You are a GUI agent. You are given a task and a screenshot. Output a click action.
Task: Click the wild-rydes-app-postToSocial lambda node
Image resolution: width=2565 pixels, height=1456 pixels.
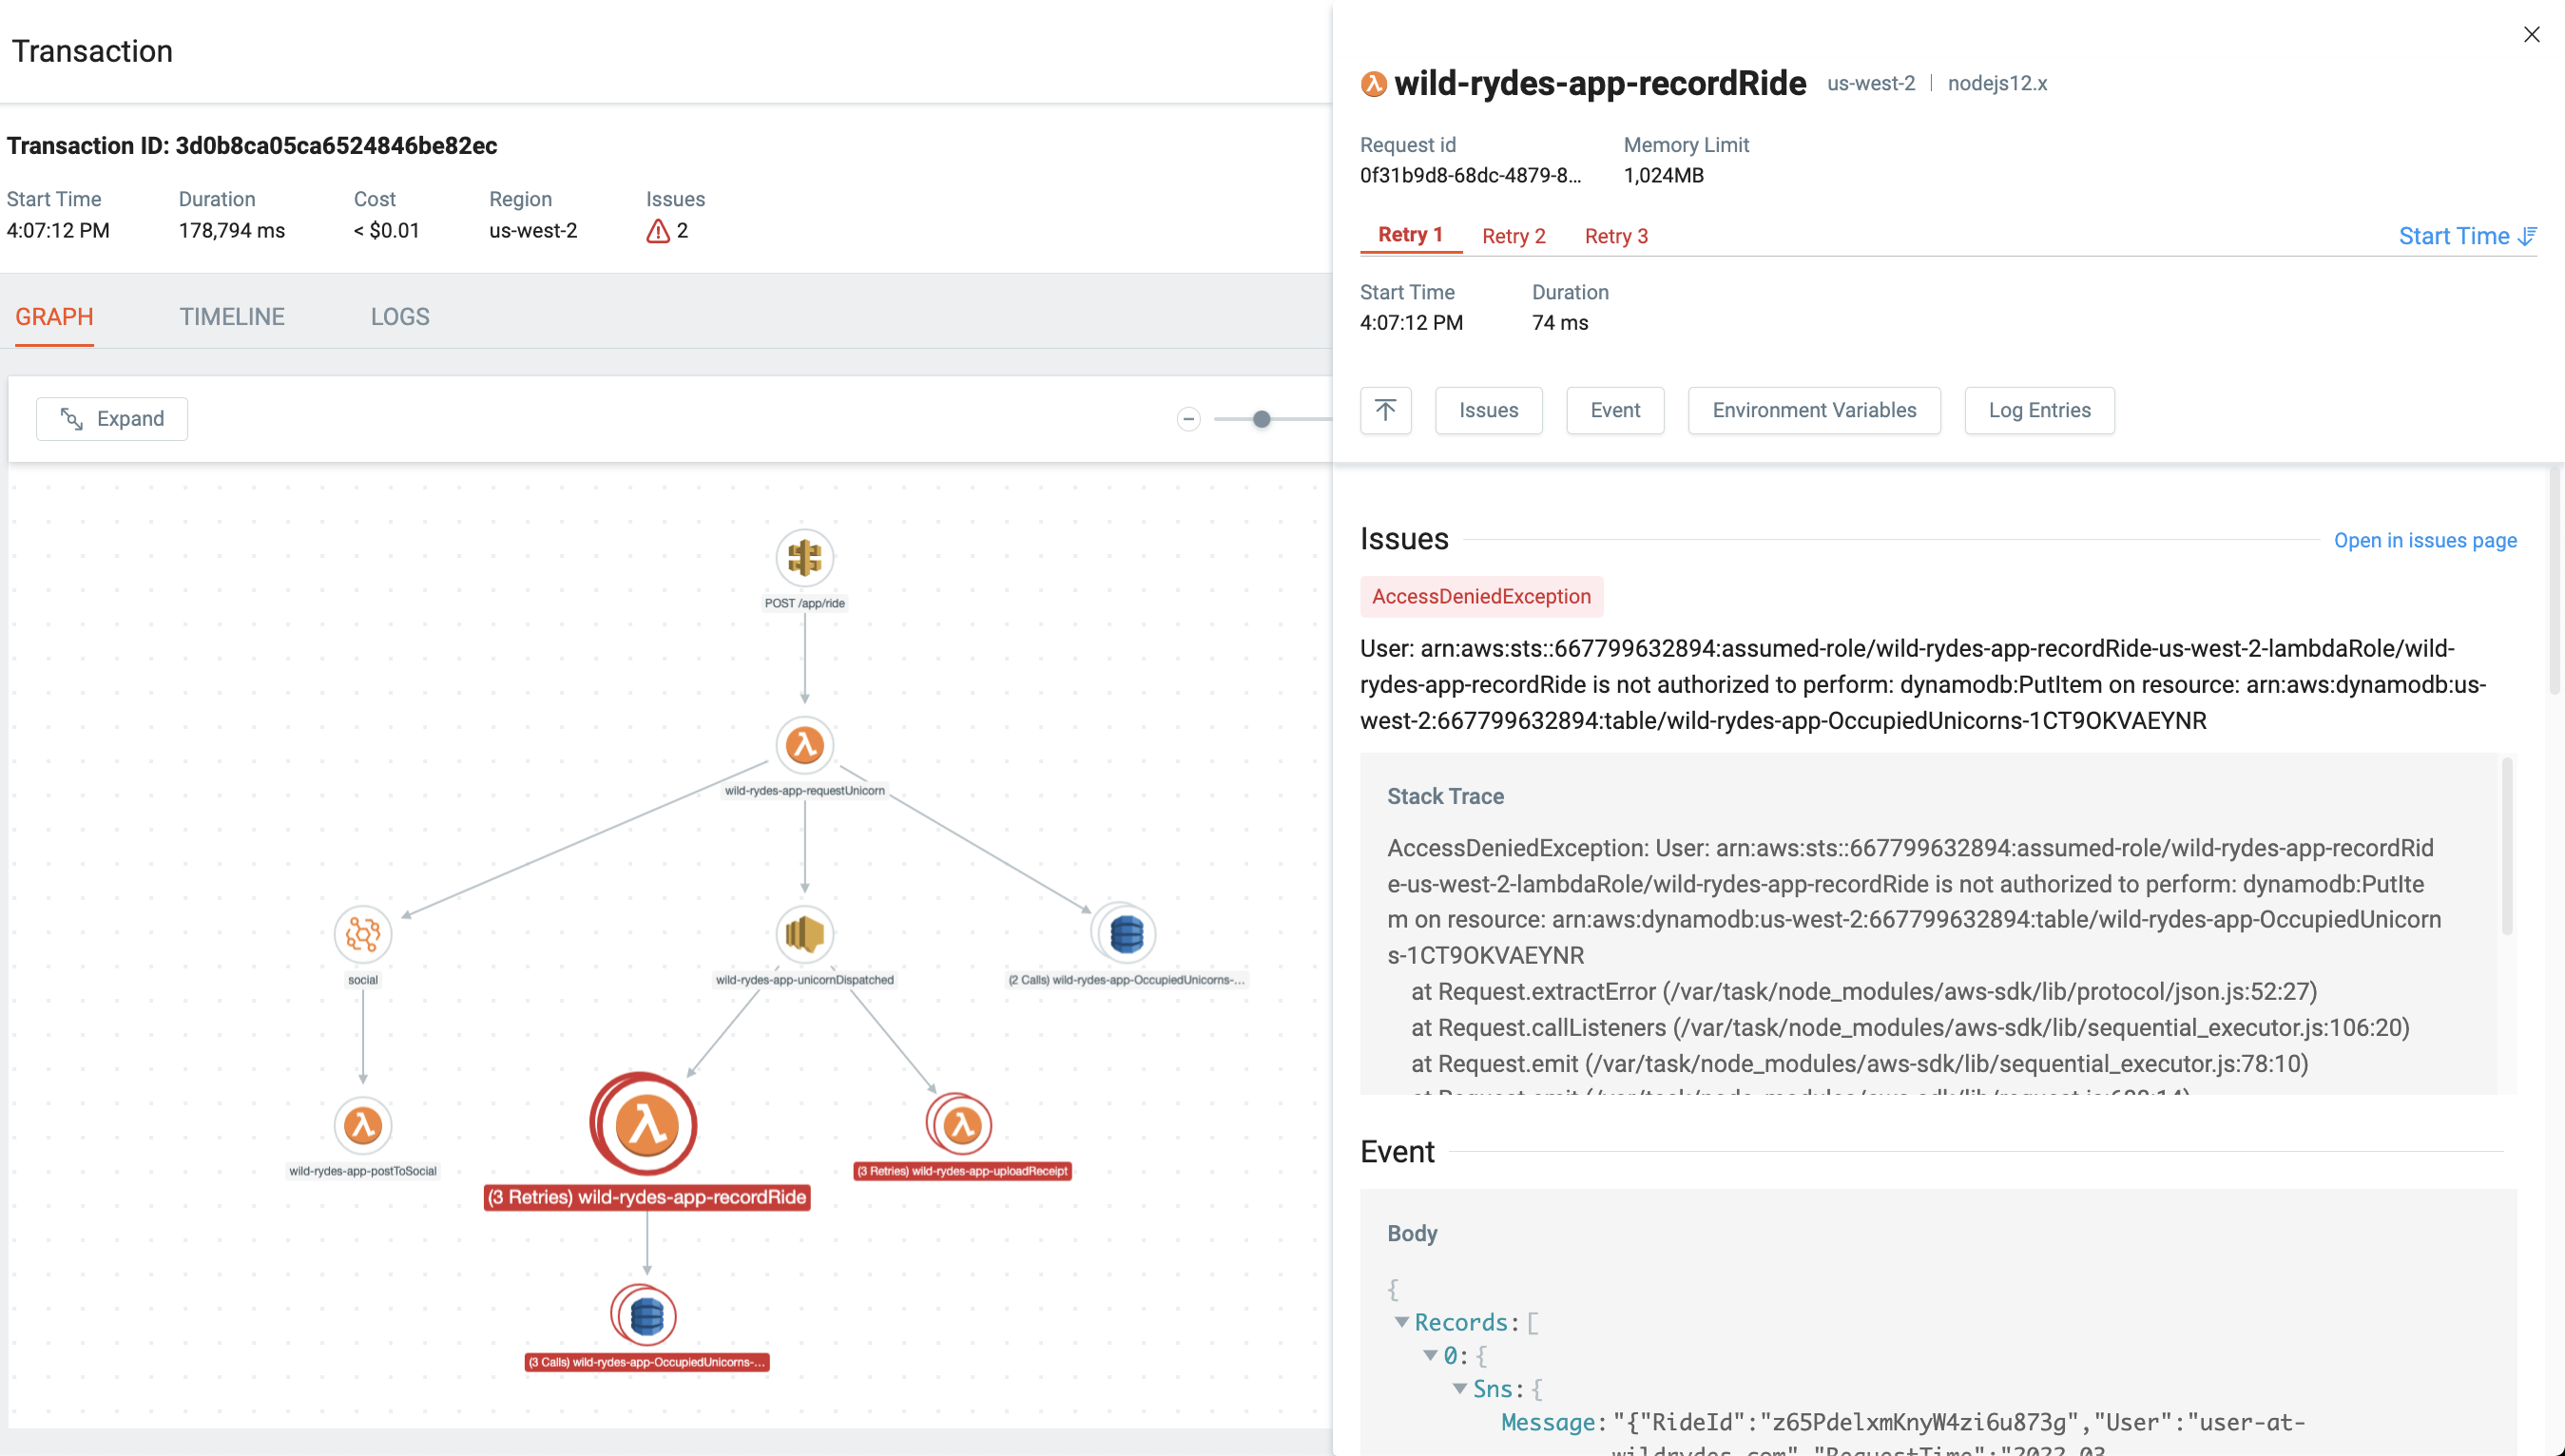[x=362, y=1124]
